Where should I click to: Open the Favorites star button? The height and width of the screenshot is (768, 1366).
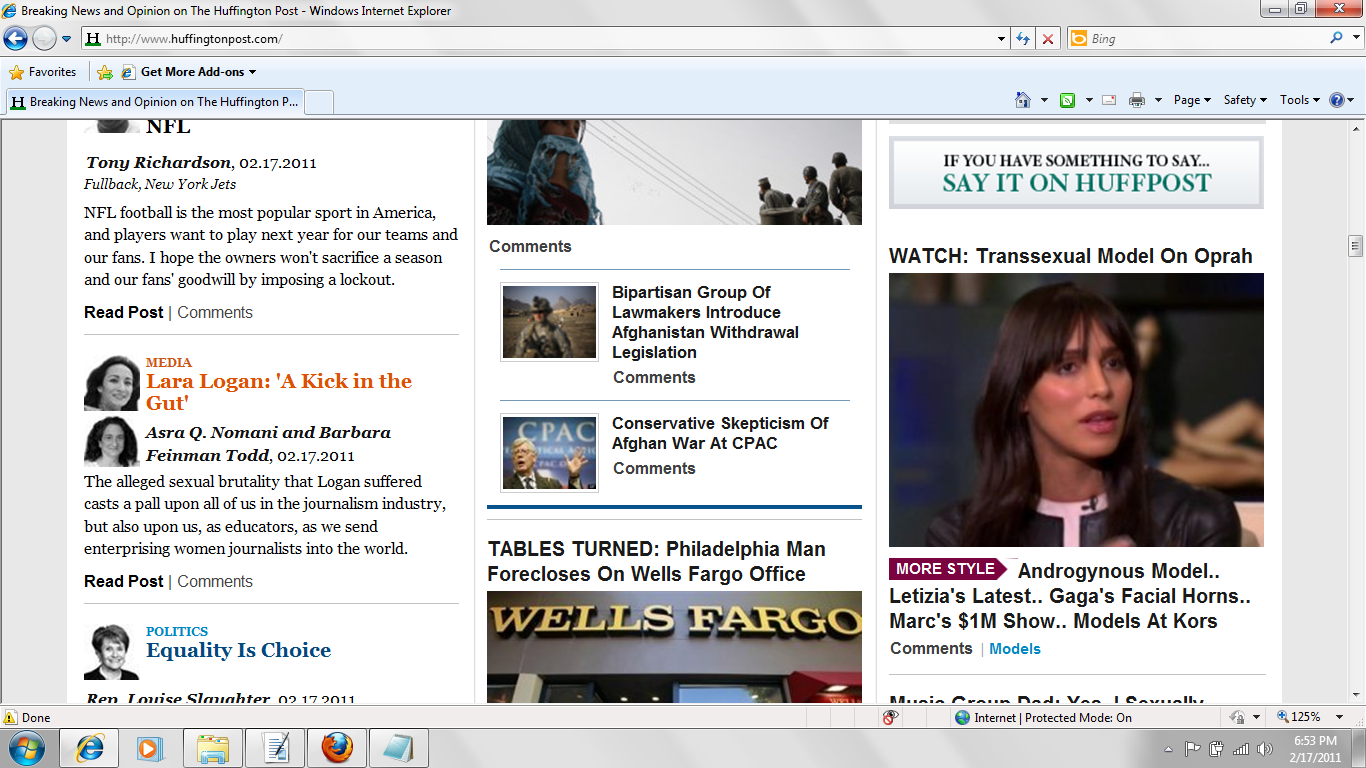pyautogui.click(x=42, y=72)
